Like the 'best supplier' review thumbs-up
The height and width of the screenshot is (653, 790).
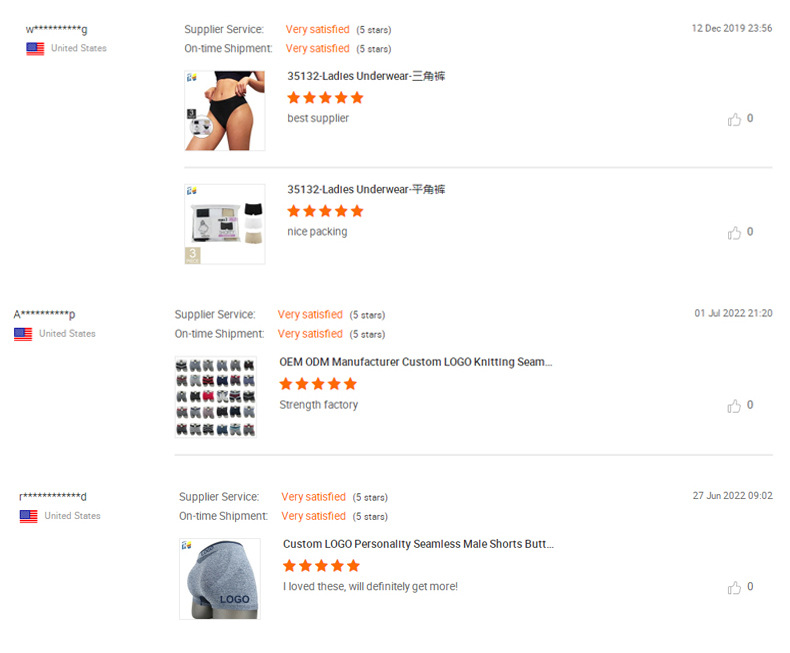point(735,119)
